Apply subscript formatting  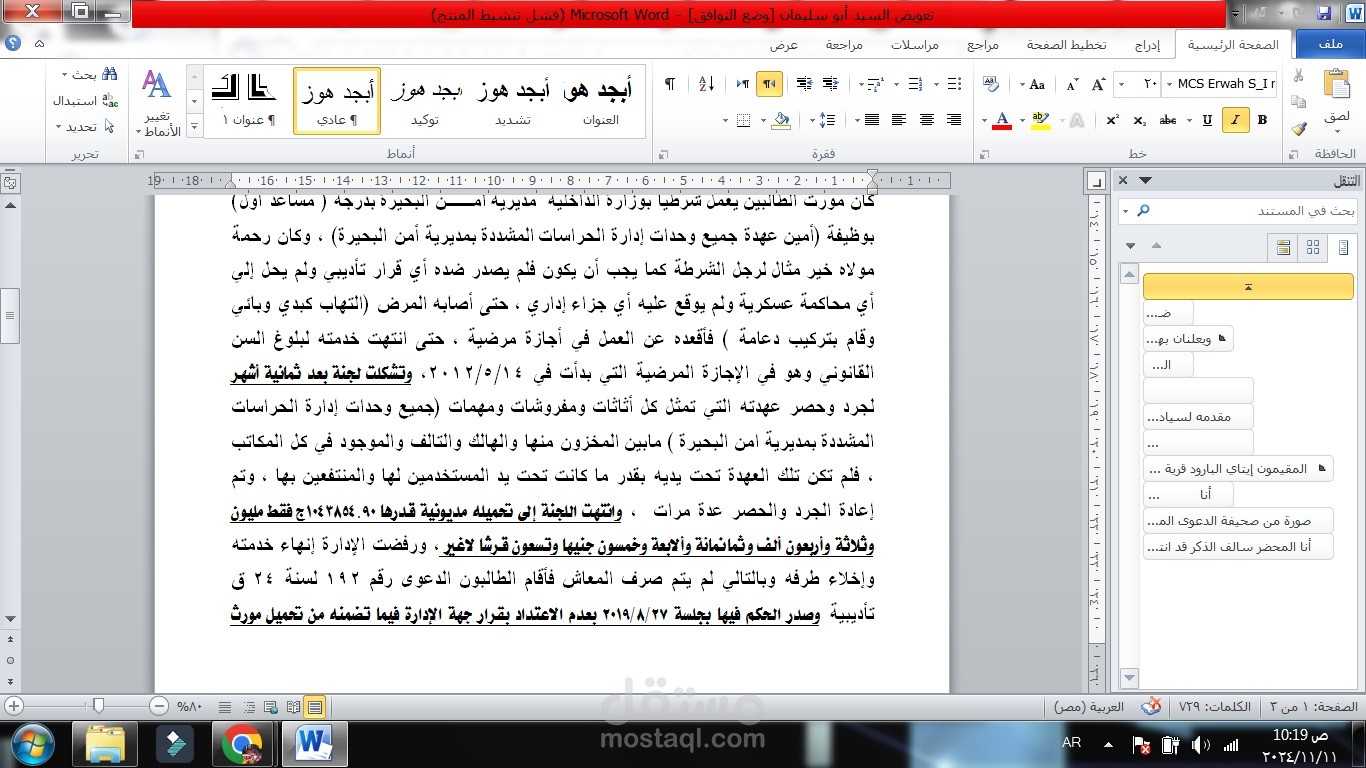tap(1140, 120)
